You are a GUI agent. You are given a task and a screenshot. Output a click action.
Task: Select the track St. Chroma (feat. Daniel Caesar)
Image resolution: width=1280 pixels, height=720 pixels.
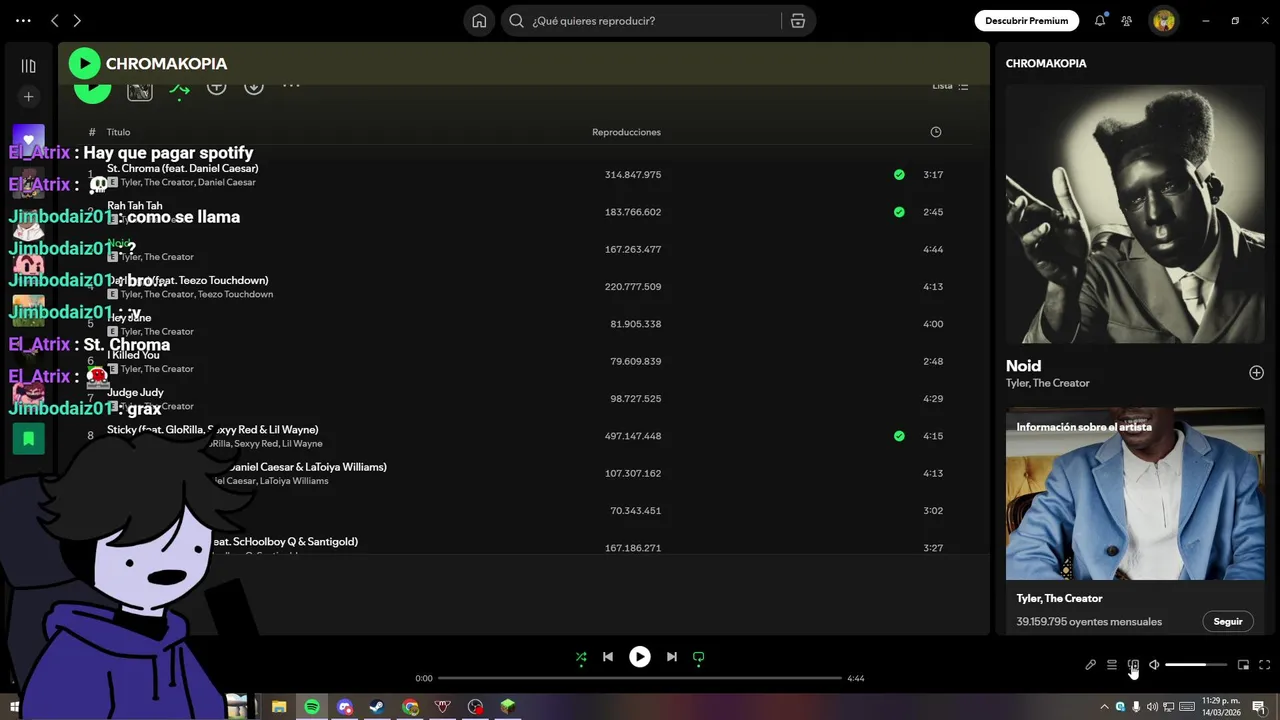183,168
